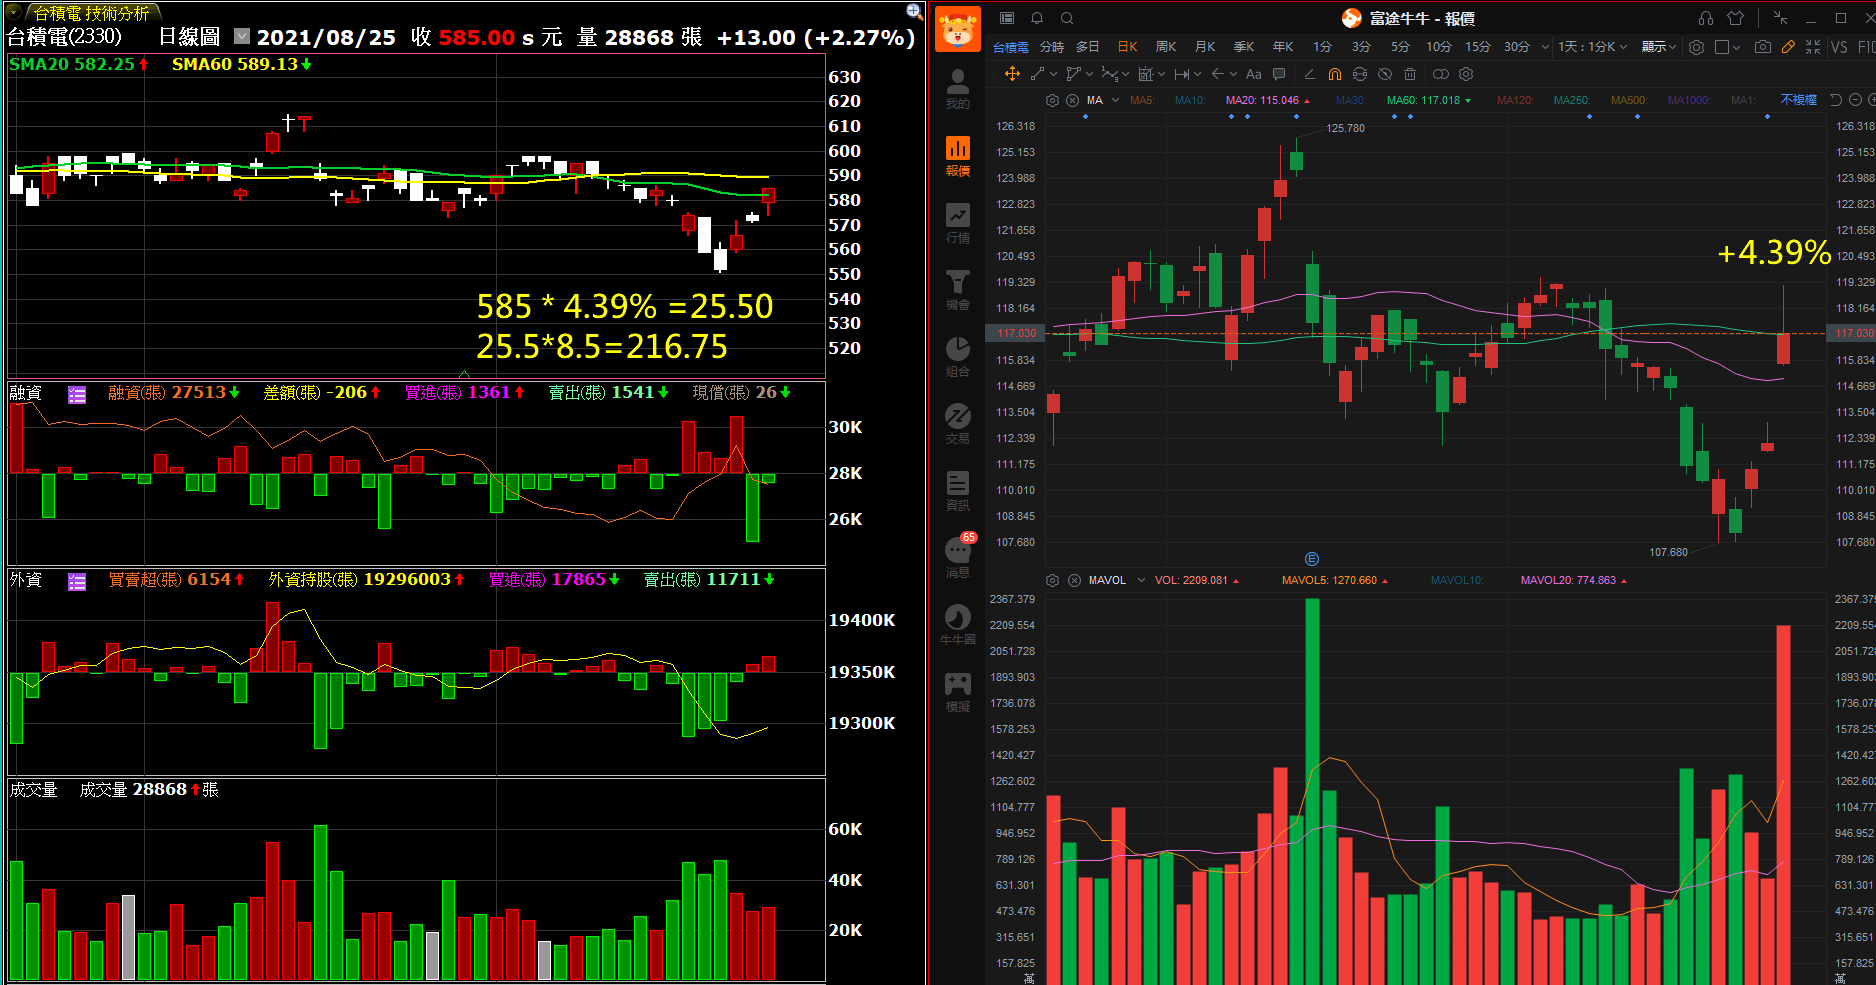This screenshot has height=985, width=1876.
Task: Open the 我的 profile sidebar icon
Action: click(957, 88)
